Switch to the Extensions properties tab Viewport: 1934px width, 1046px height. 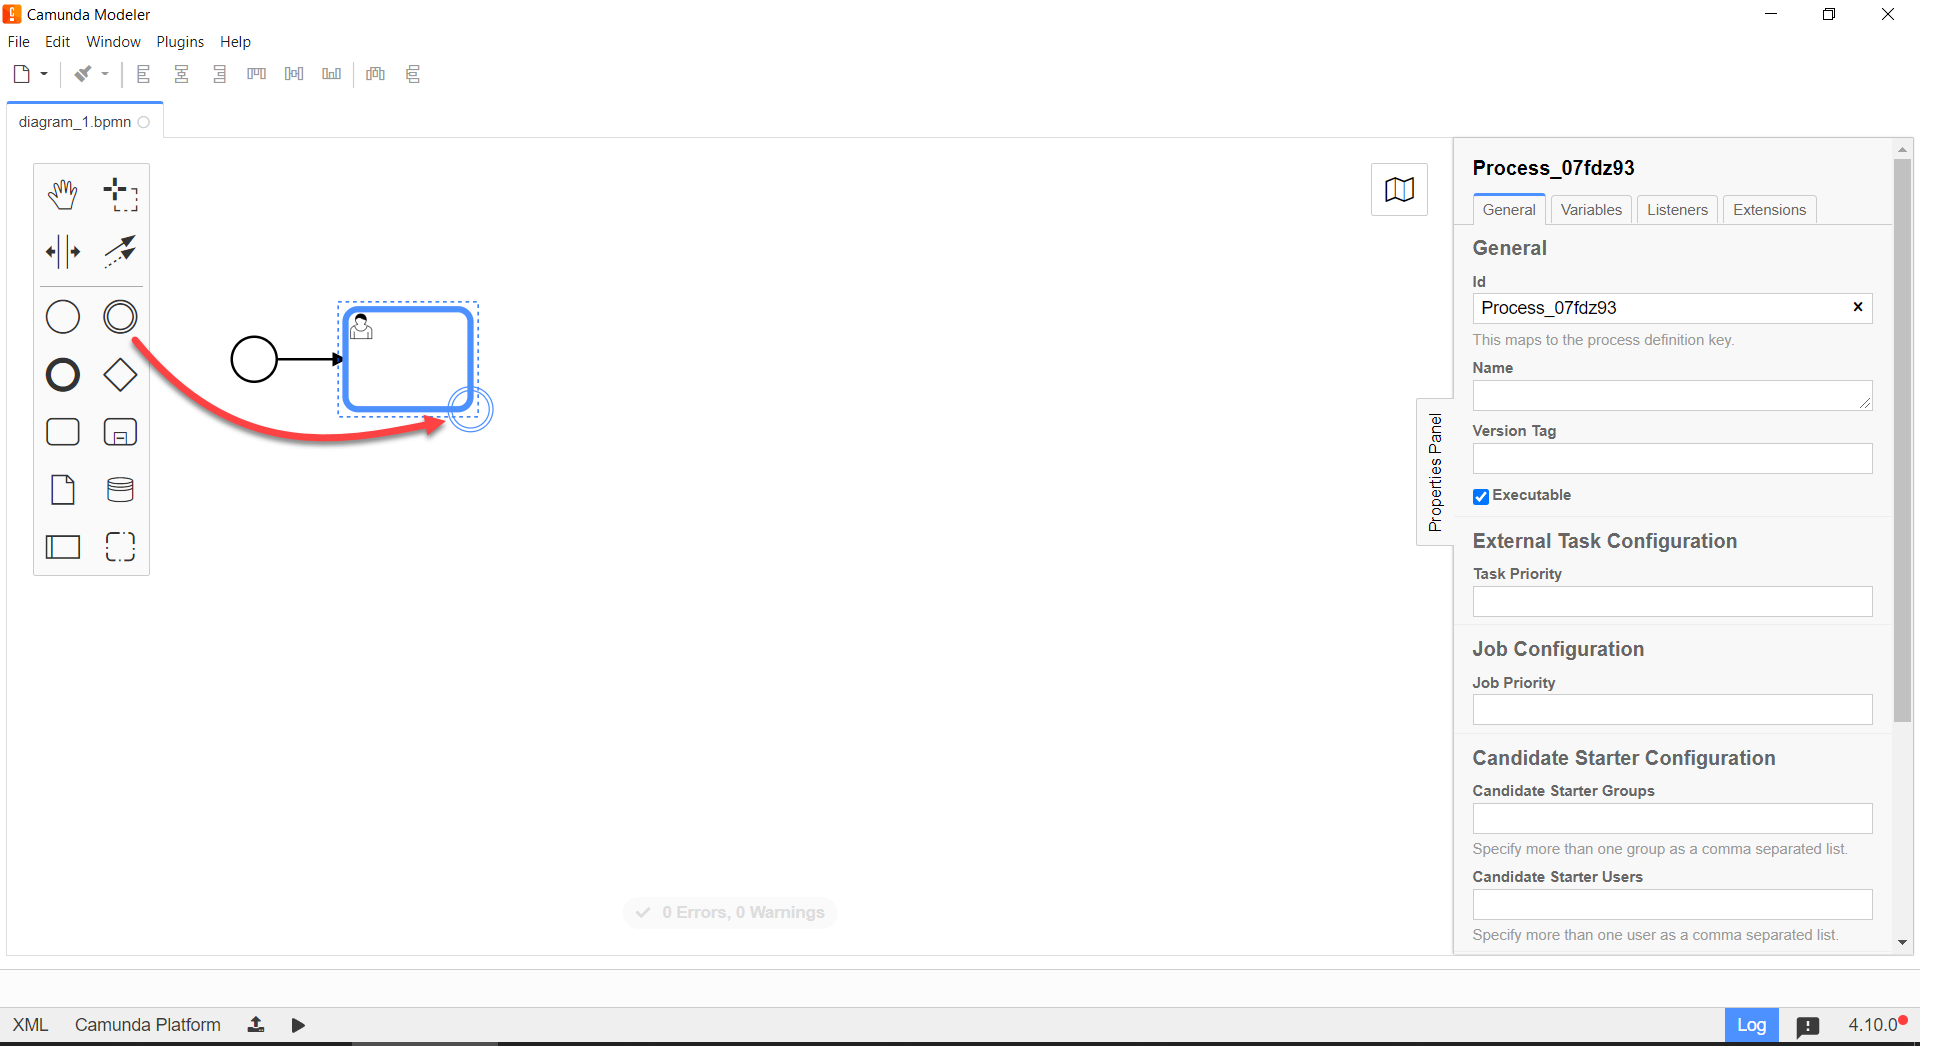1769,210
